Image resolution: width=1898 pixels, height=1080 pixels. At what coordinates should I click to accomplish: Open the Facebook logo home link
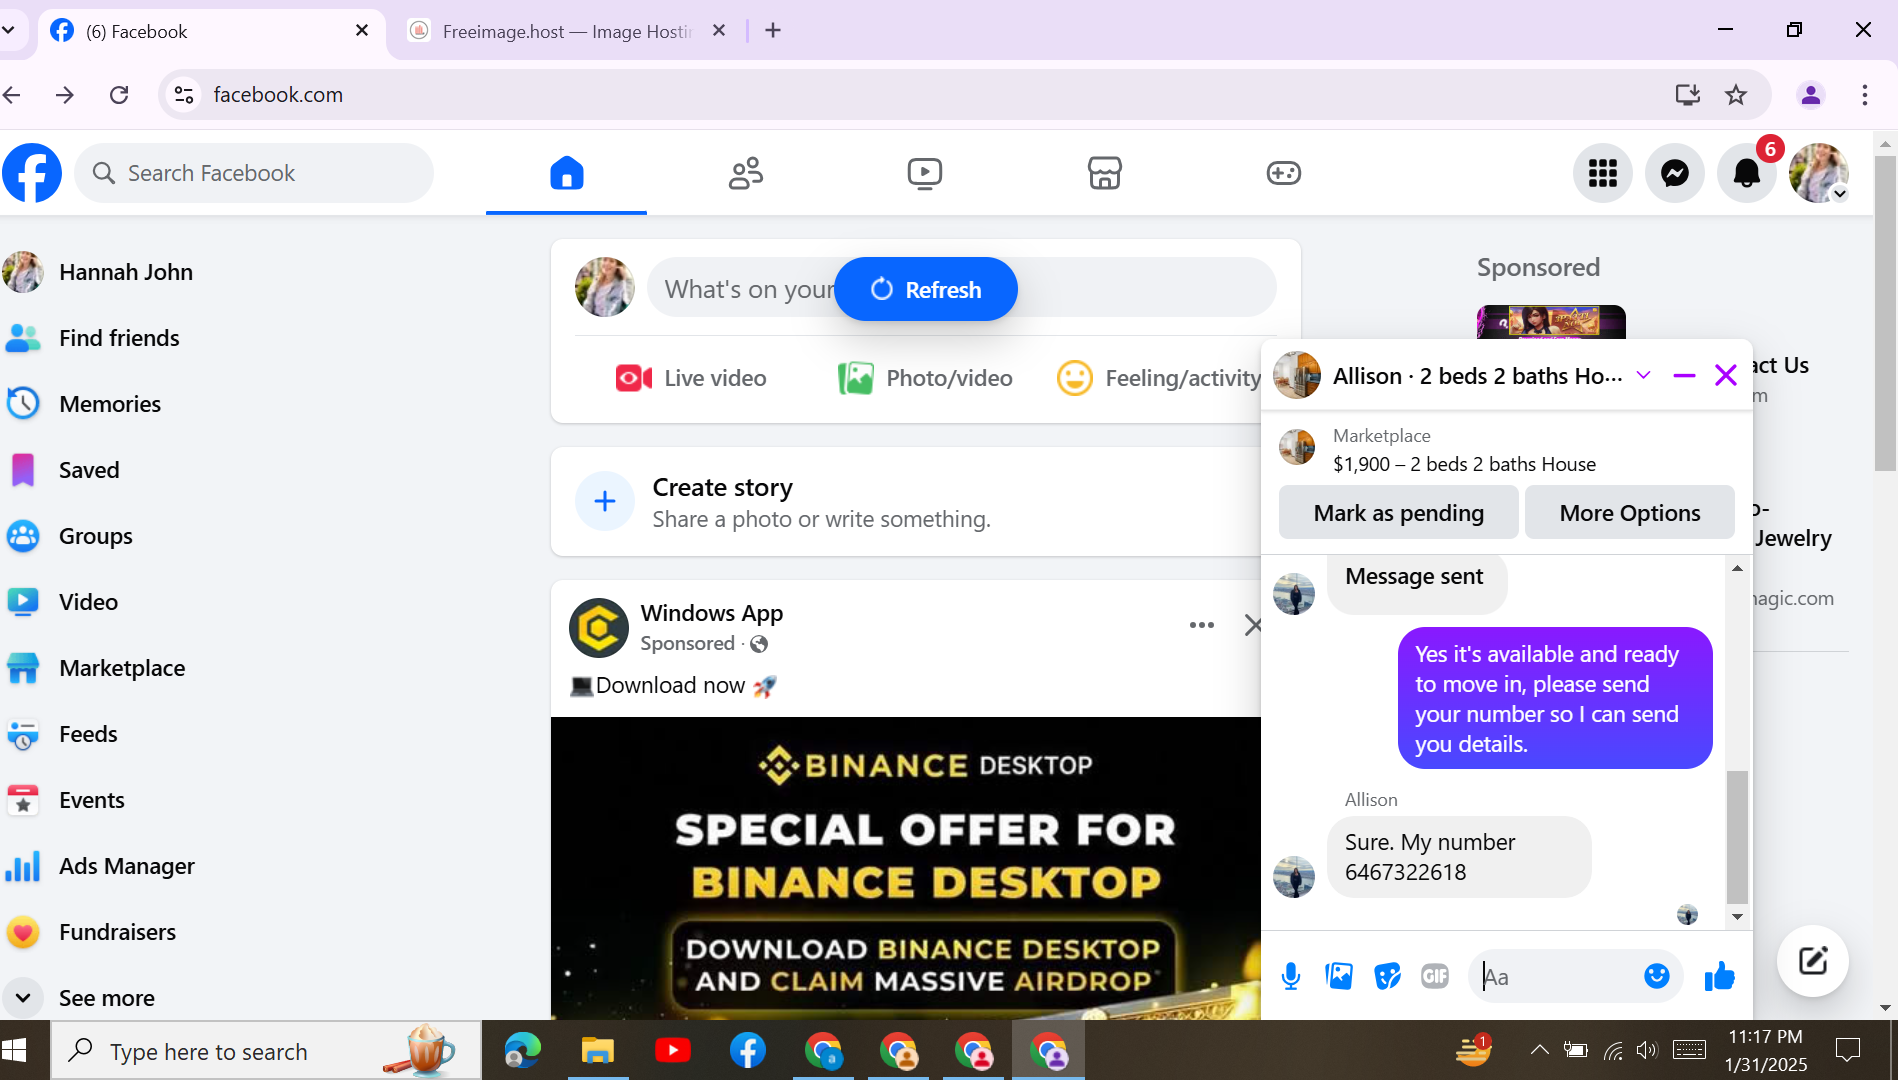32,173
